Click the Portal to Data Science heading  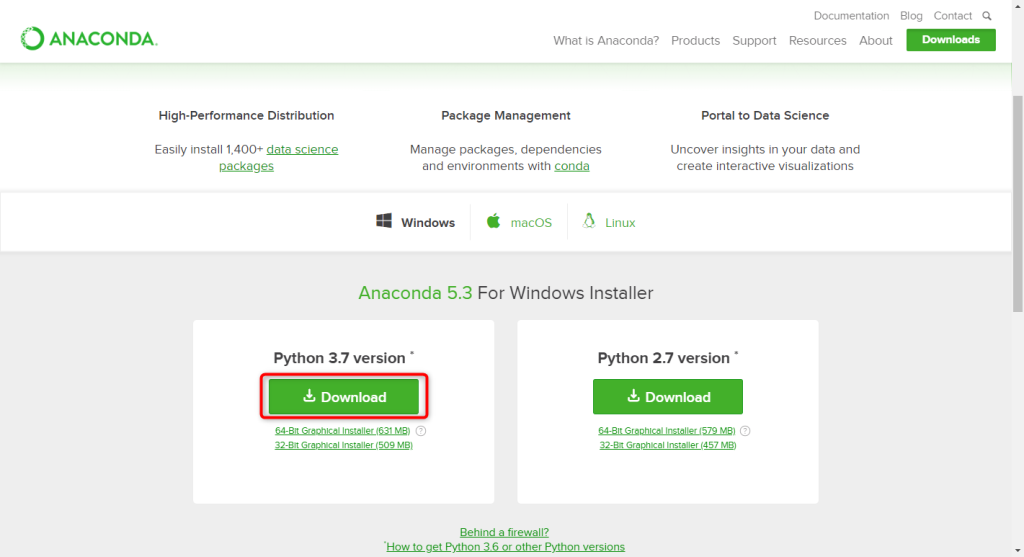click(x=765, y=116)
